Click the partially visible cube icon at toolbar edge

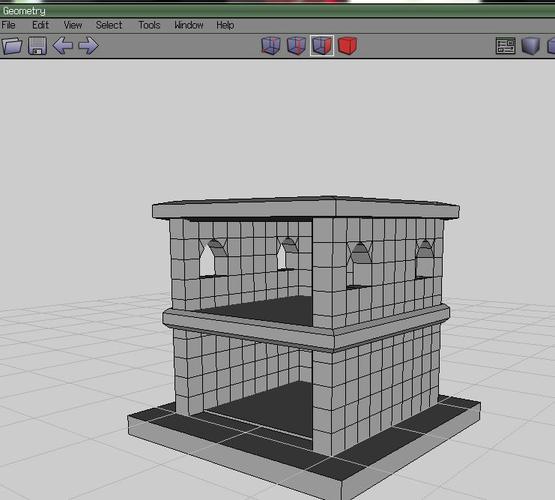551,46
